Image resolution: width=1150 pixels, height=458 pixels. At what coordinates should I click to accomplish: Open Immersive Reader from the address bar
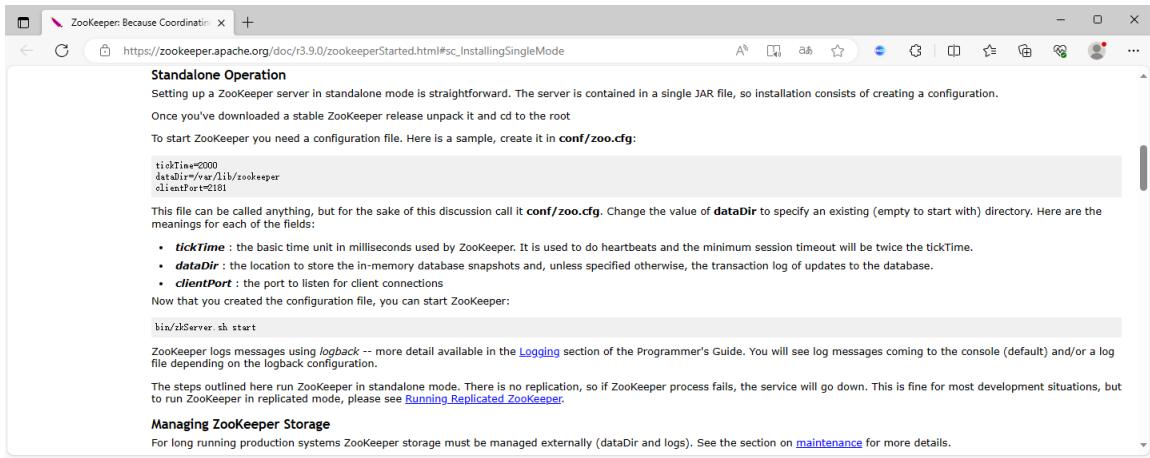click(x=774, y=51)
